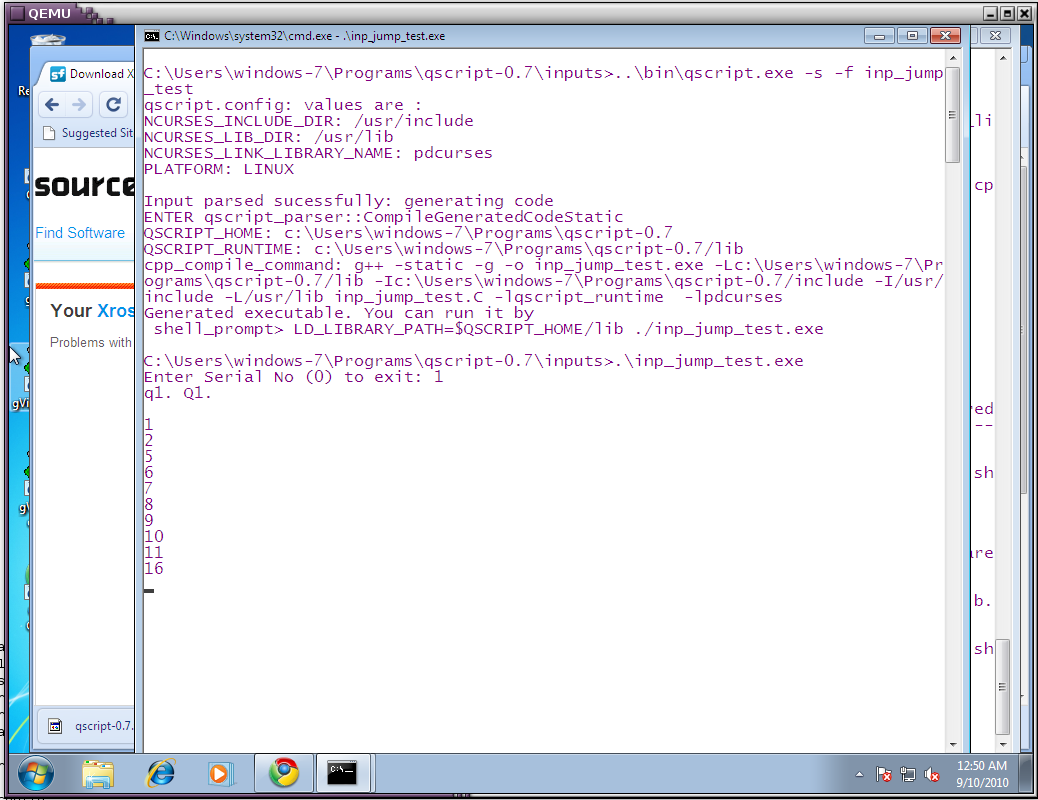
Task: Click the muted volume tray icon
Action: click(x=933, y=774)
